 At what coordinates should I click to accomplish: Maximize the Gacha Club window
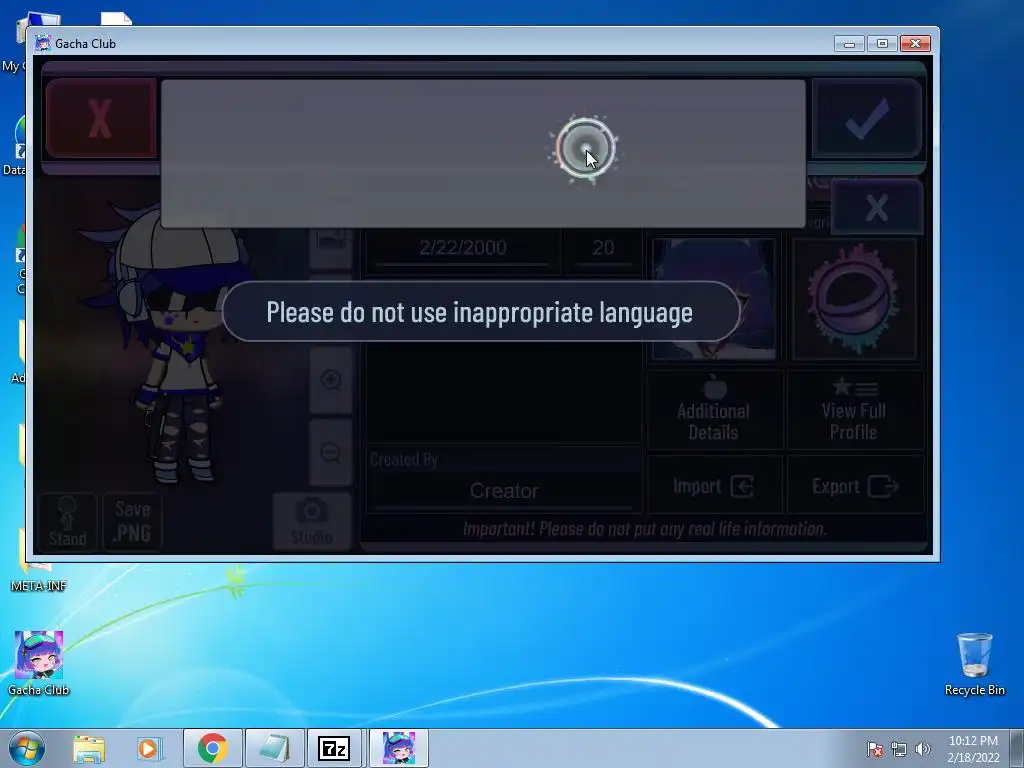click(882, 44)
